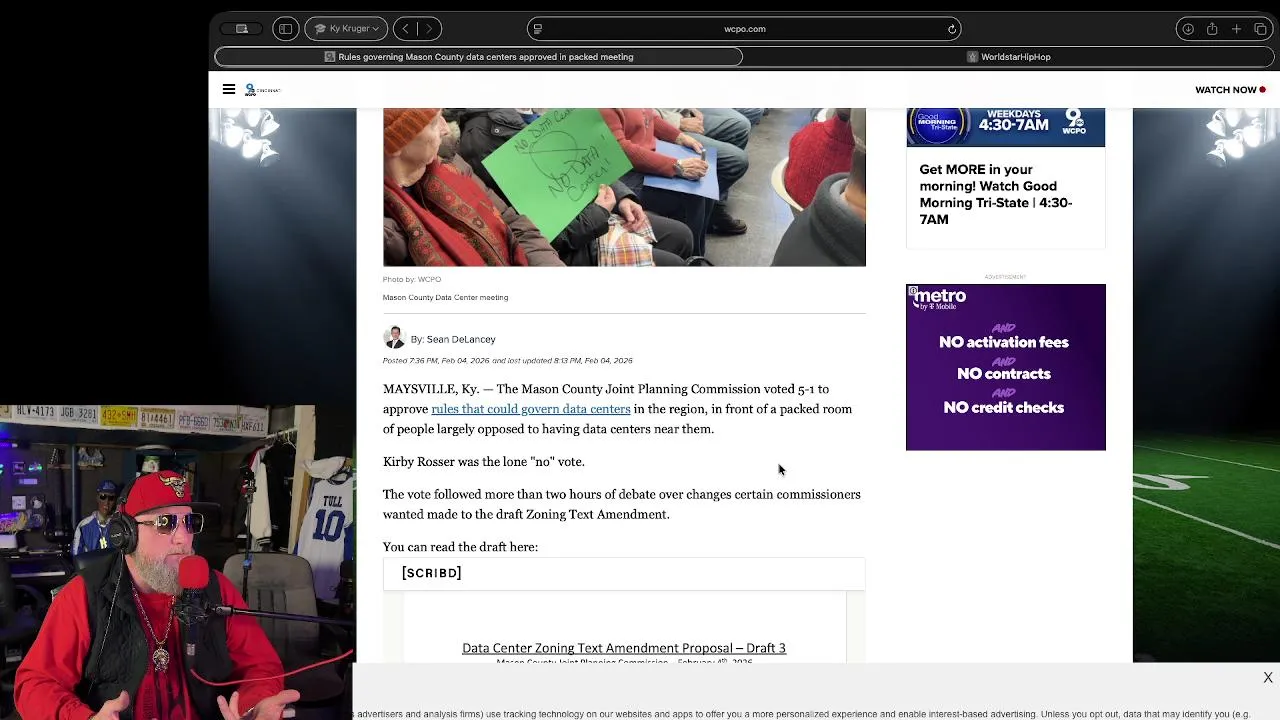Toggle the Safari sidebar button
Screen dimensions: 1280x720
point(285,29)
